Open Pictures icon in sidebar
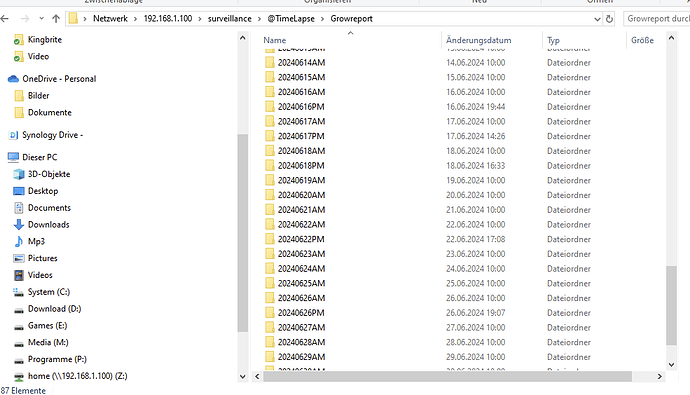This screenshot has height=395, width=690. tap(19, 258)
